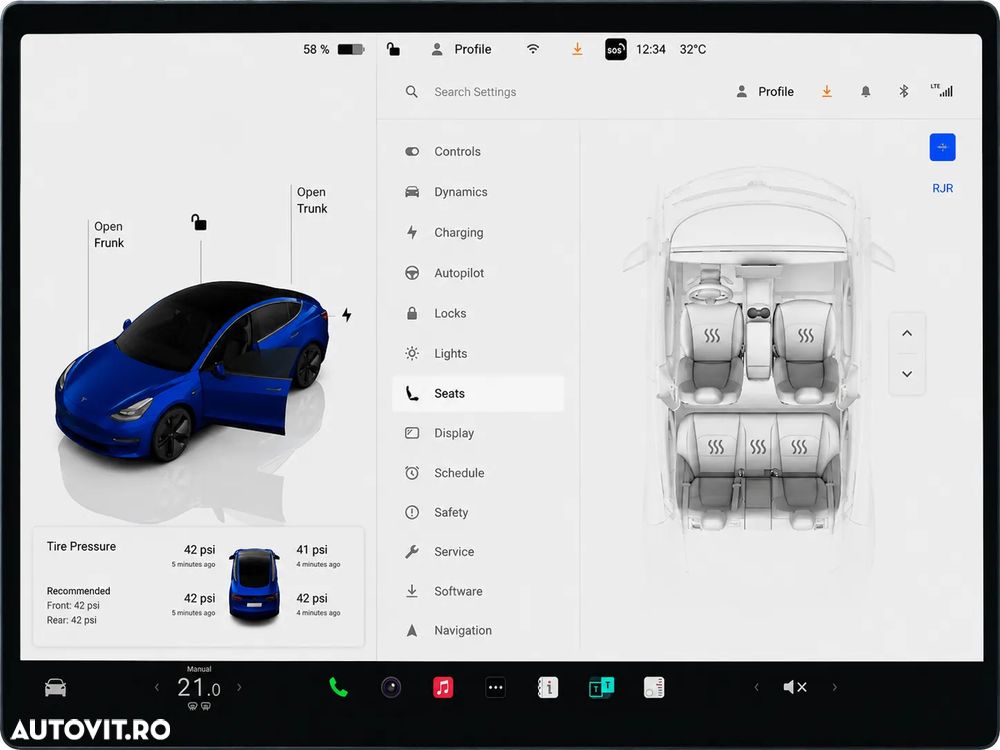Toggle rear right seat heater

tap(799, 447)
